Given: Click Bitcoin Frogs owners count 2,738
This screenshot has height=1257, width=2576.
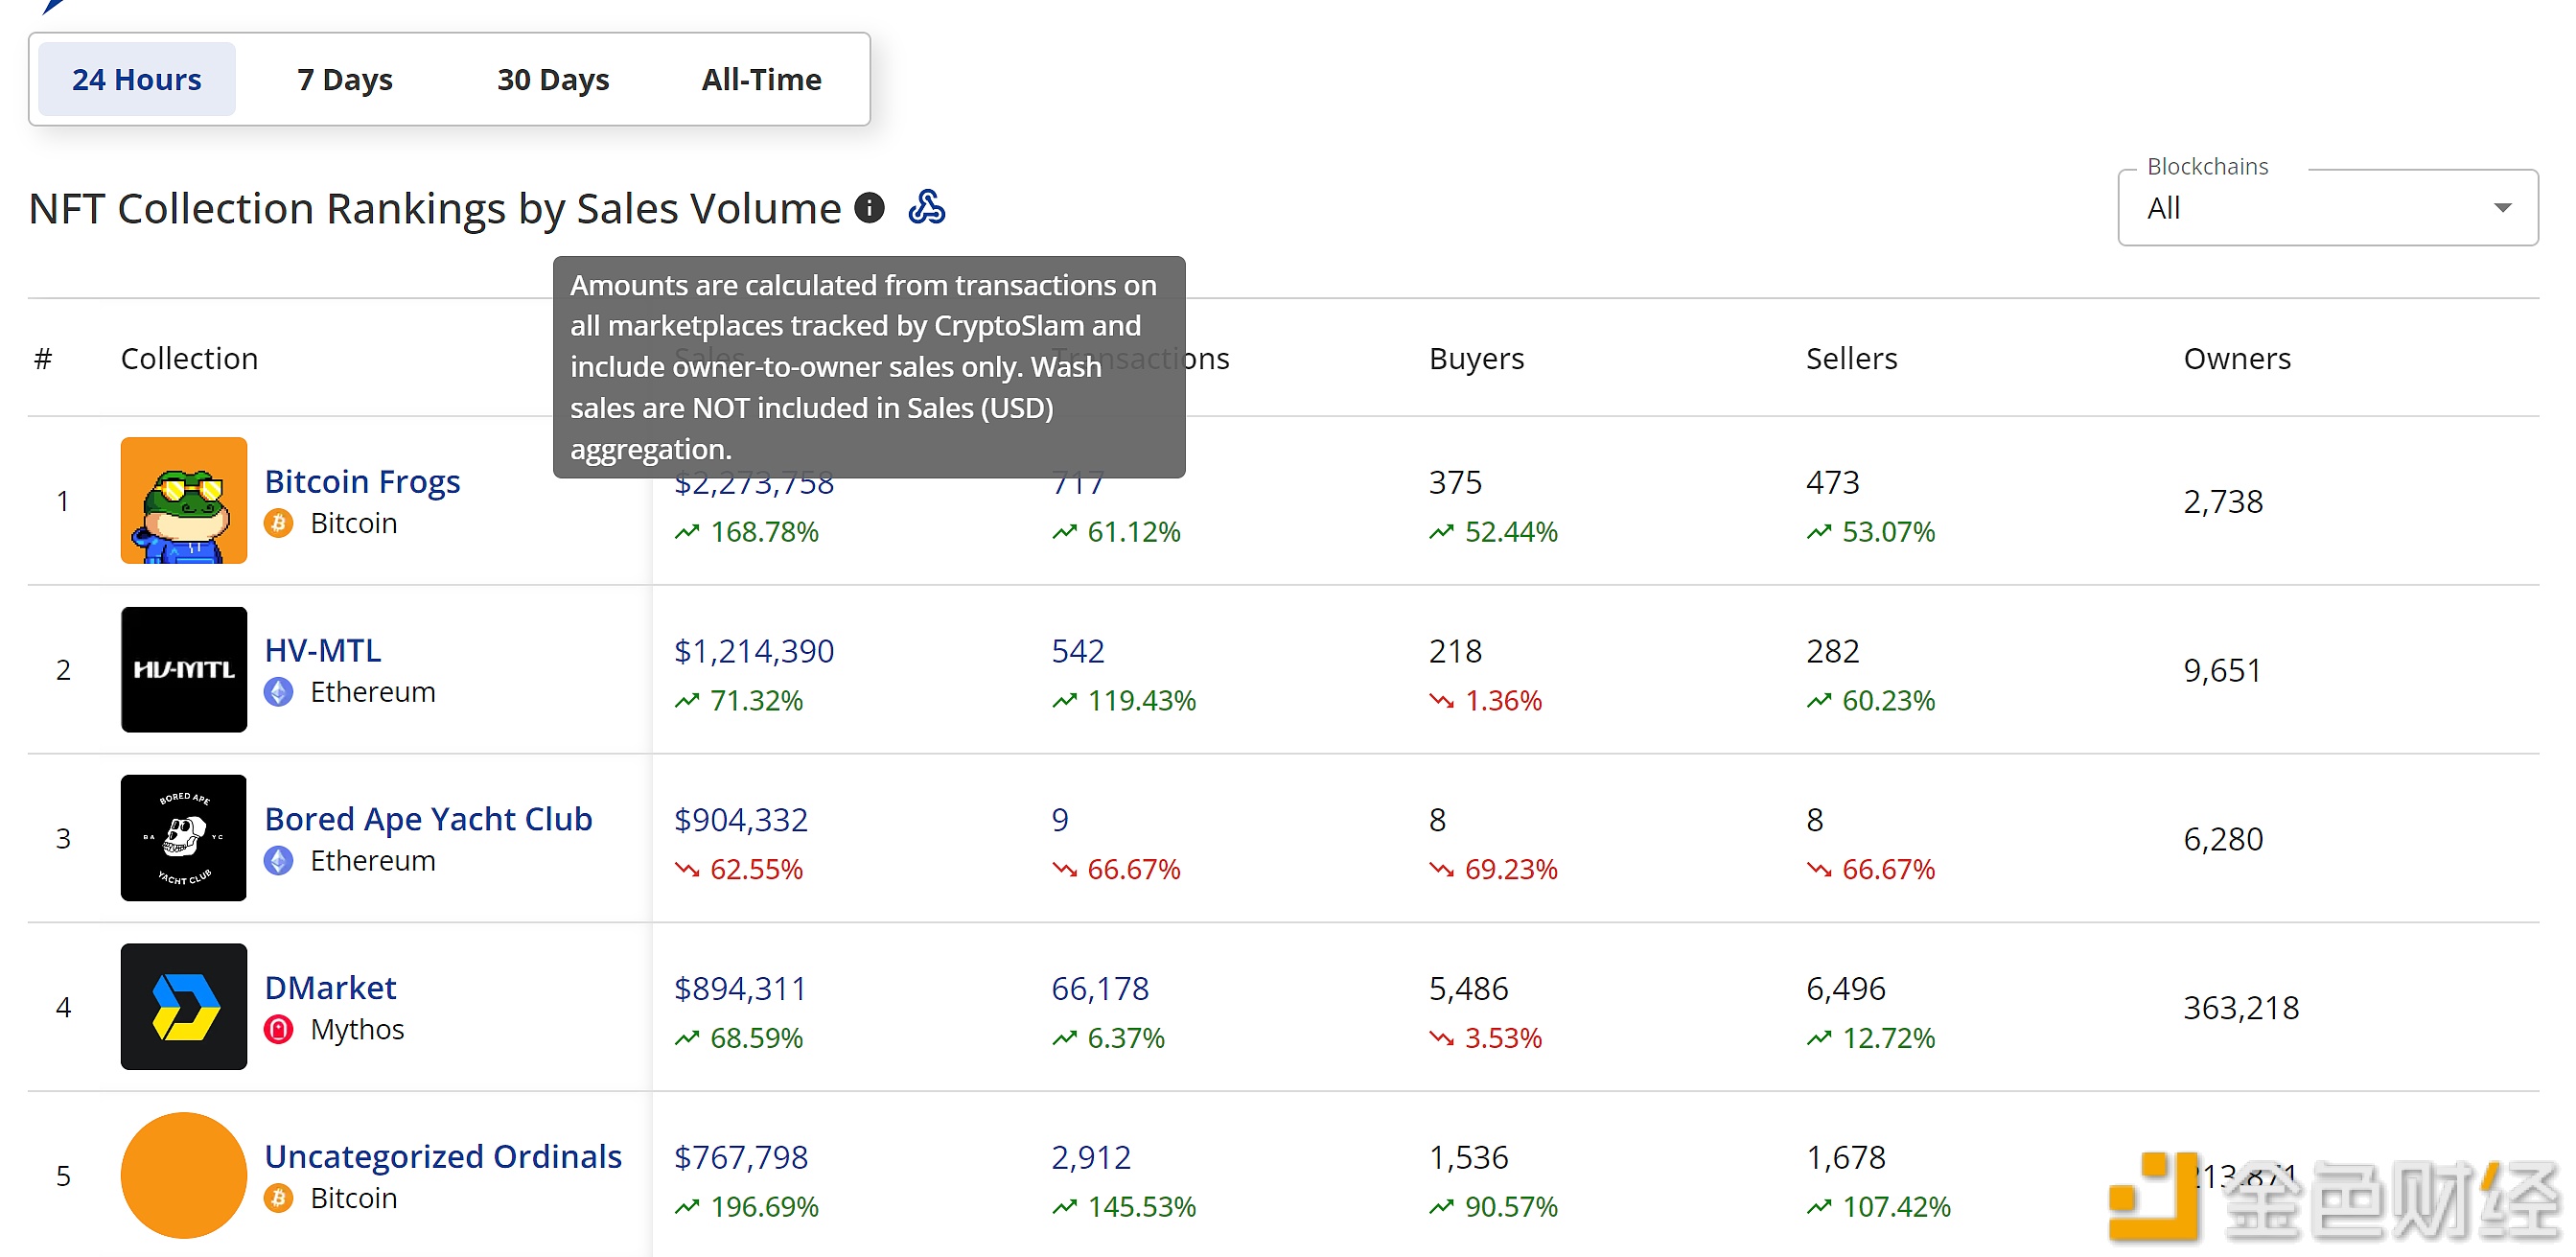Looking at the screenshot, I should coord(2223,501).
